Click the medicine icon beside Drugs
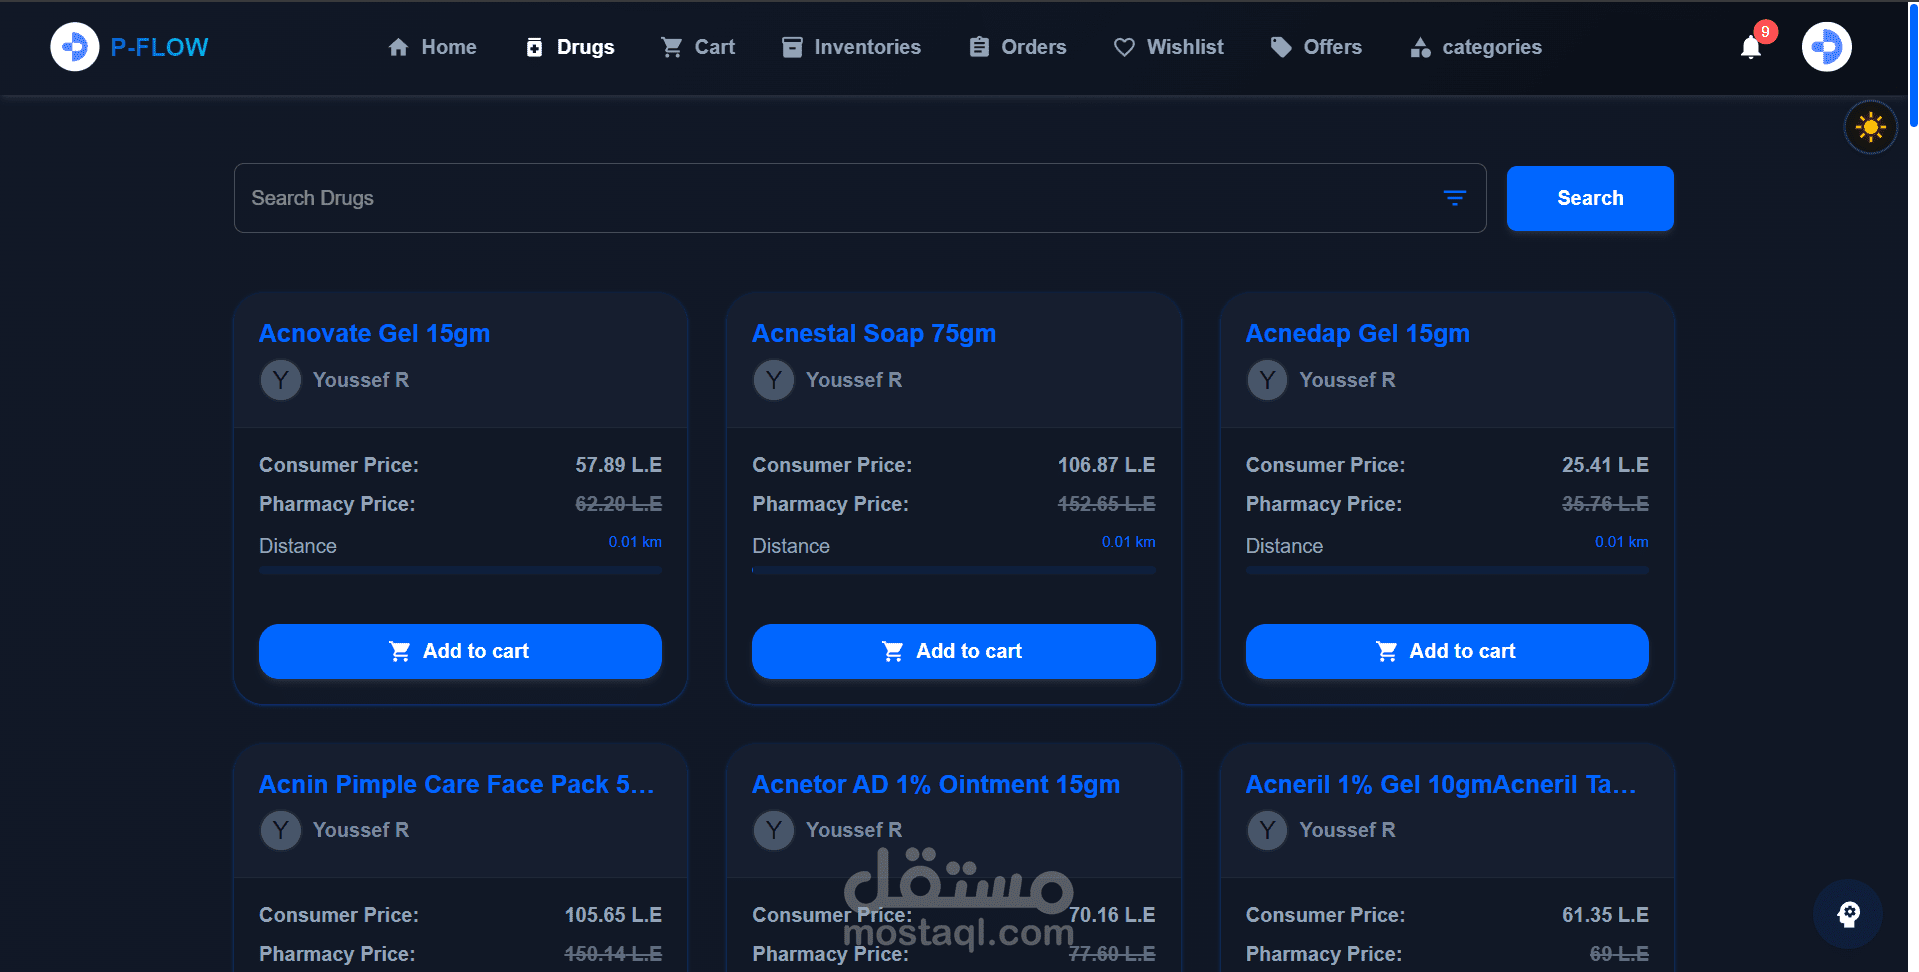The height and width of the screenshot is (972, 1919). [535, 47]
